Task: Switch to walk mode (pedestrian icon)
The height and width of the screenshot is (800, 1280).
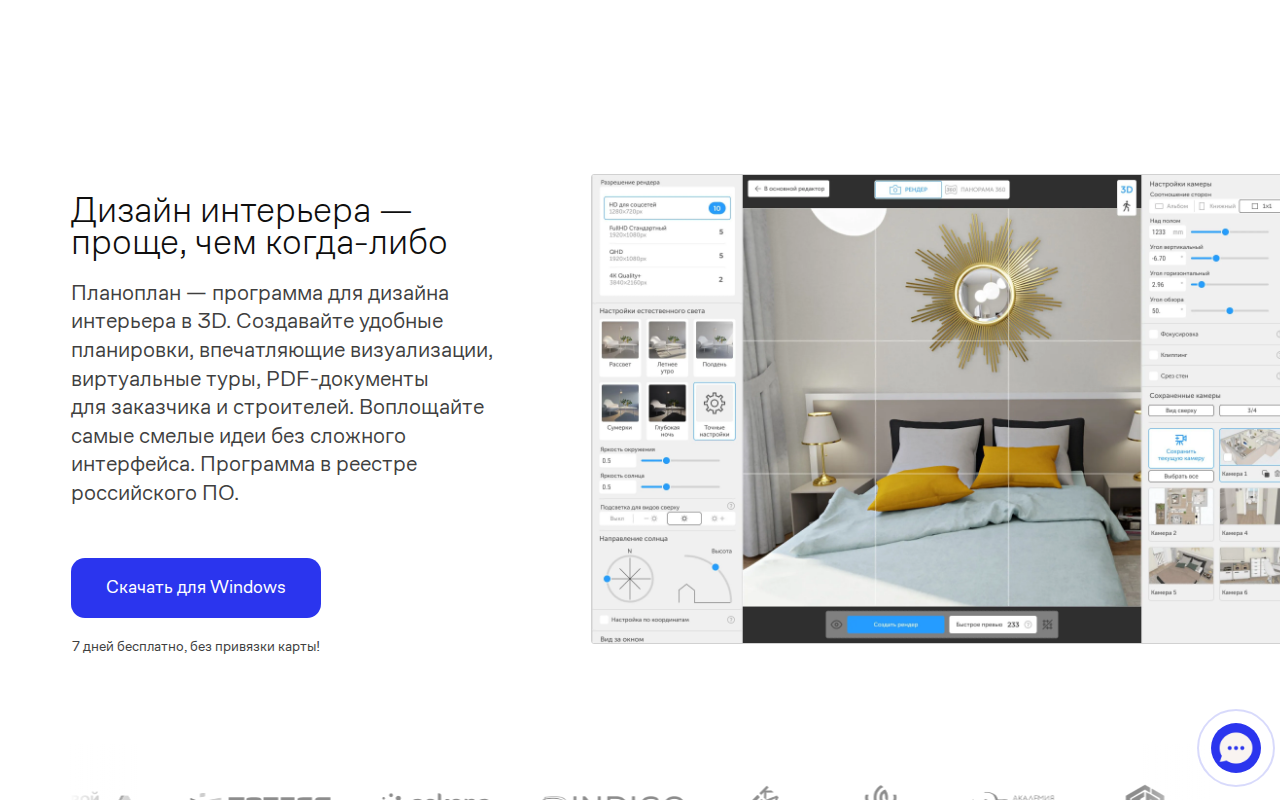Action: (x=1126, y=206)
